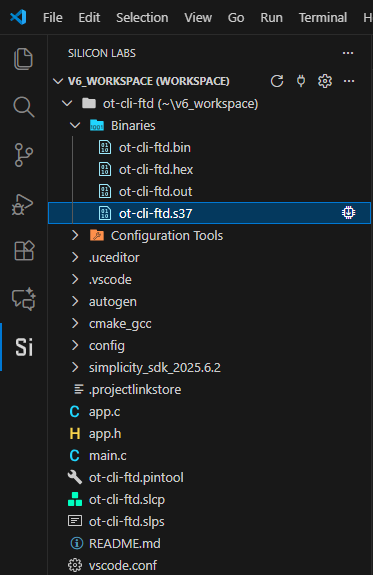373x575 pixels.
Task: Collapse the V6_WORKSPACE section chevron
Action: (58, 81)
